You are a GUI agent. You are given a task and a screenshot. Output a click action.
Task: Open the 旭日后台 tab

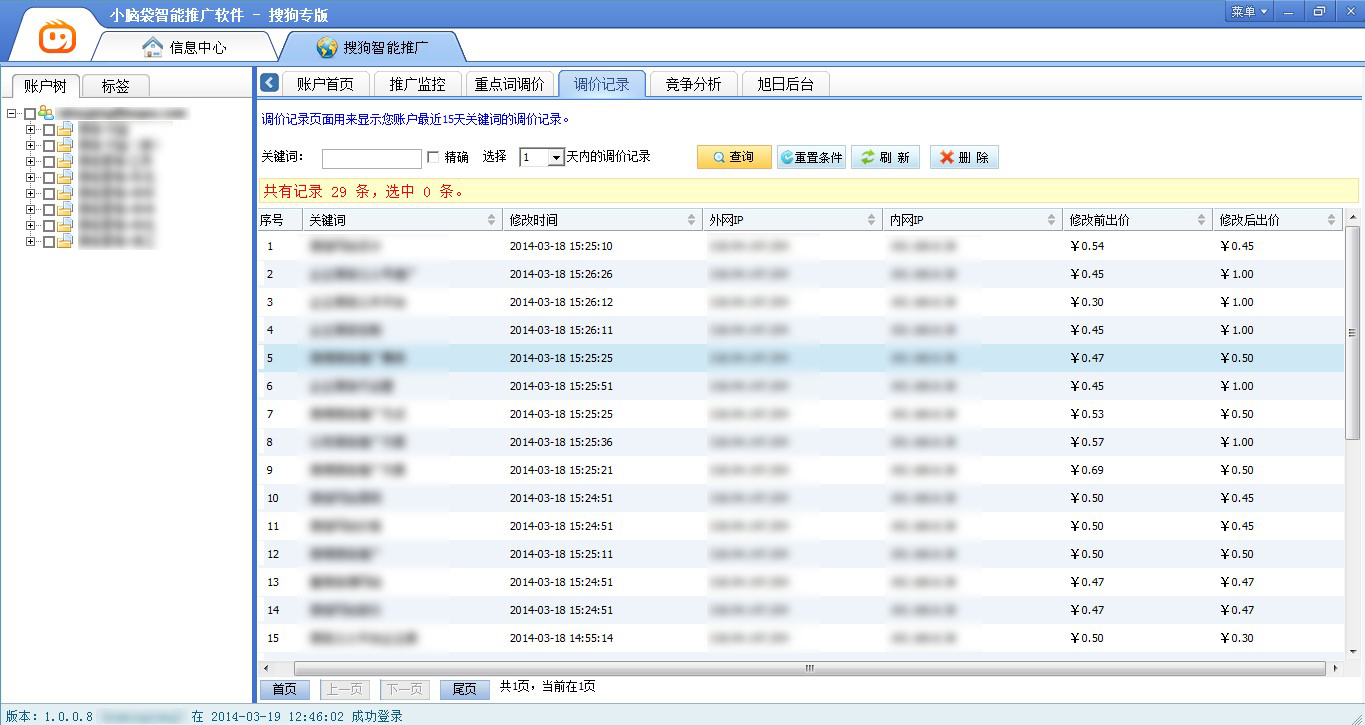(x=786, y=84)
